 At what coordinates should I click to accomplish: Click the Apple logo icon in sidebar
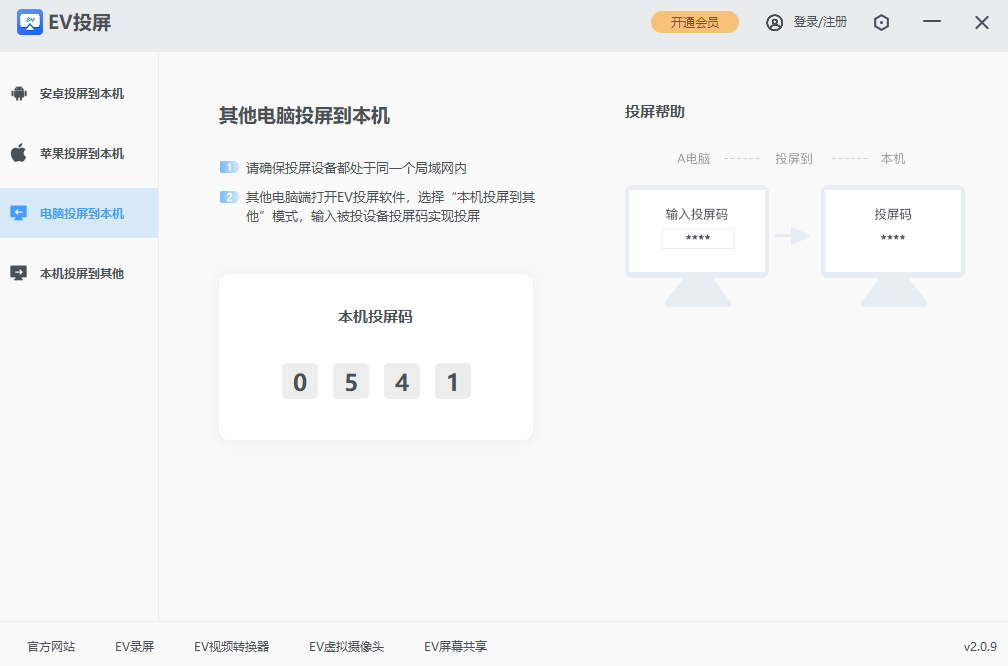[x=18, y=153]
